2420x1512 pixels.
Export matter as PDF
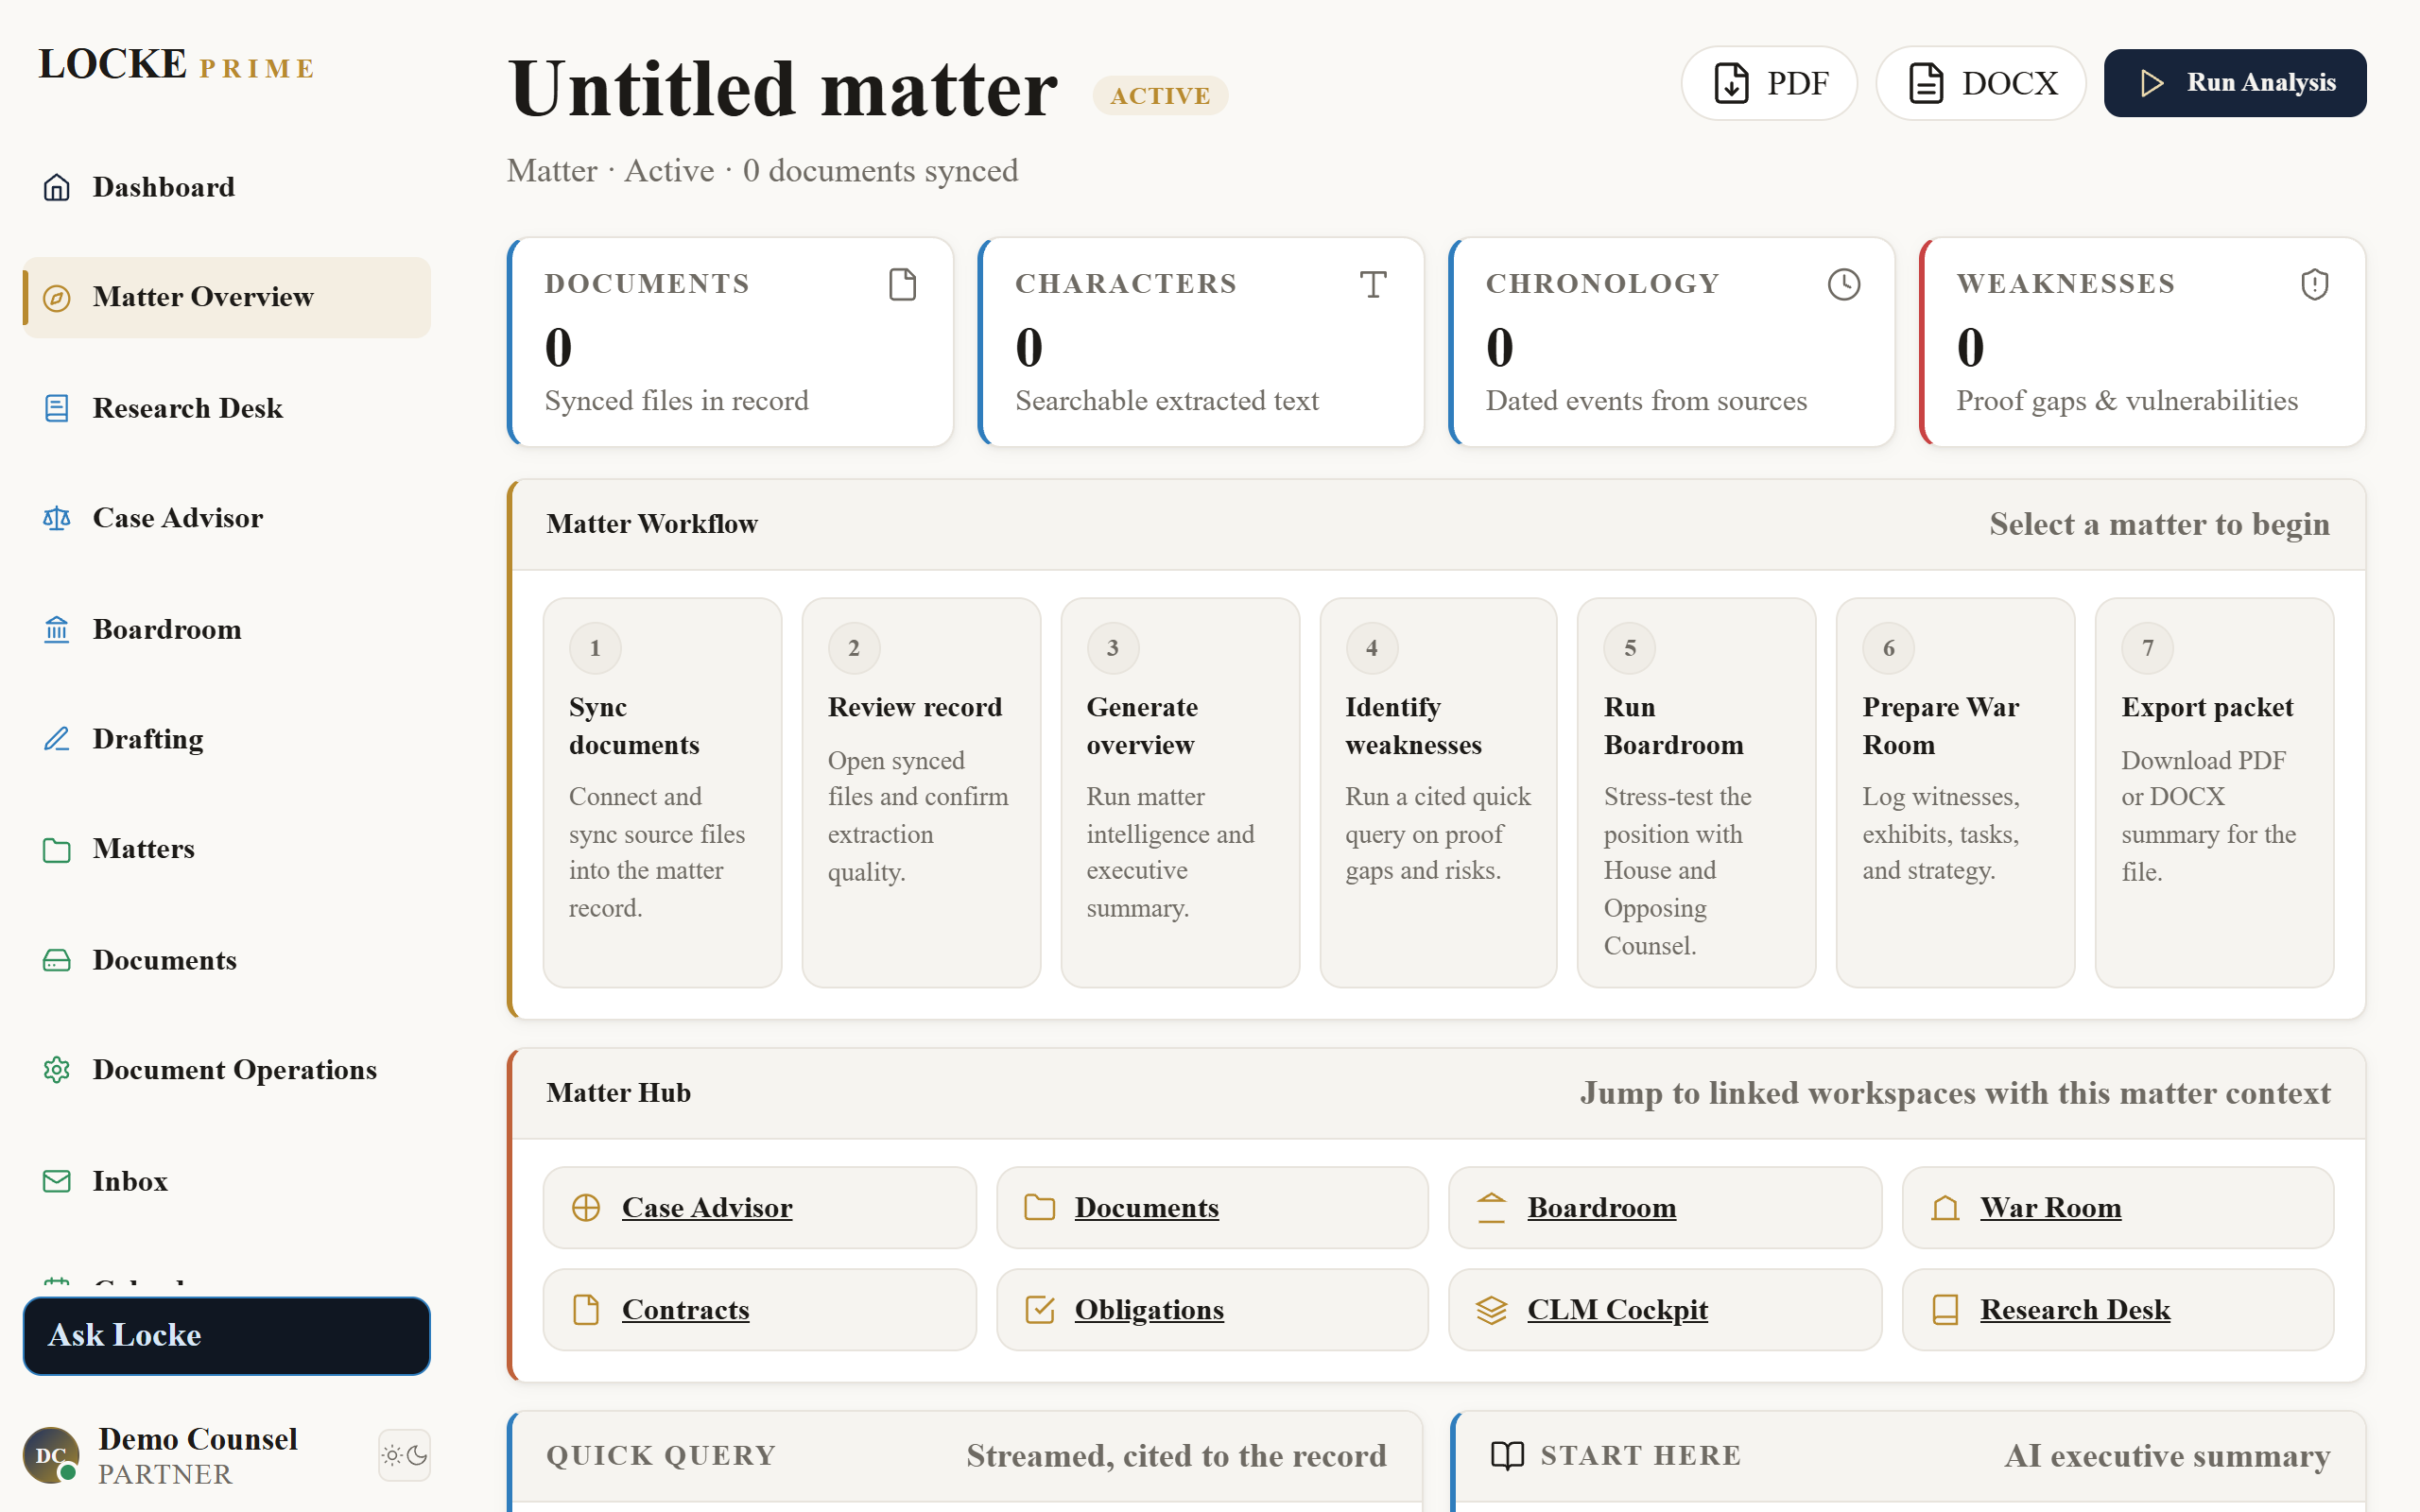pos(1769,83)
